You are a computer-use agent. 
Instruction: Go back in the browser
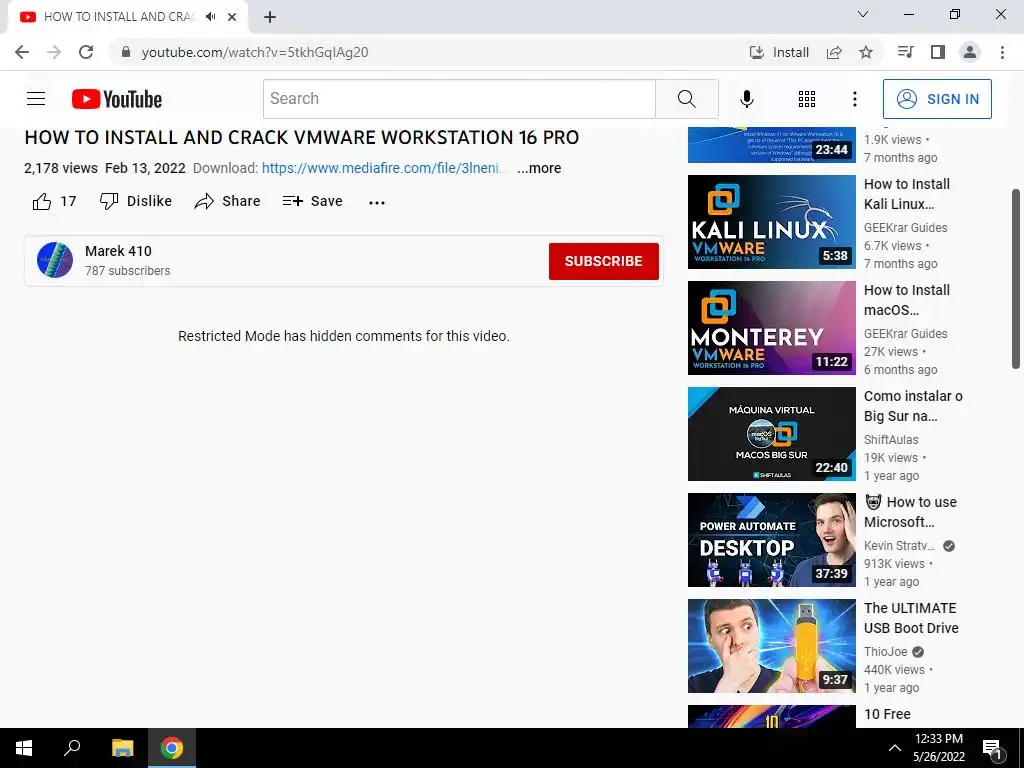tap(22, 52)
